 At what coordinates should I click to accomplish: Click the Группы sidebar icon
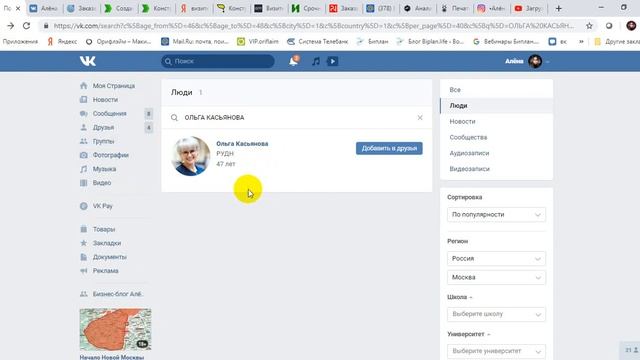point(84,141)
